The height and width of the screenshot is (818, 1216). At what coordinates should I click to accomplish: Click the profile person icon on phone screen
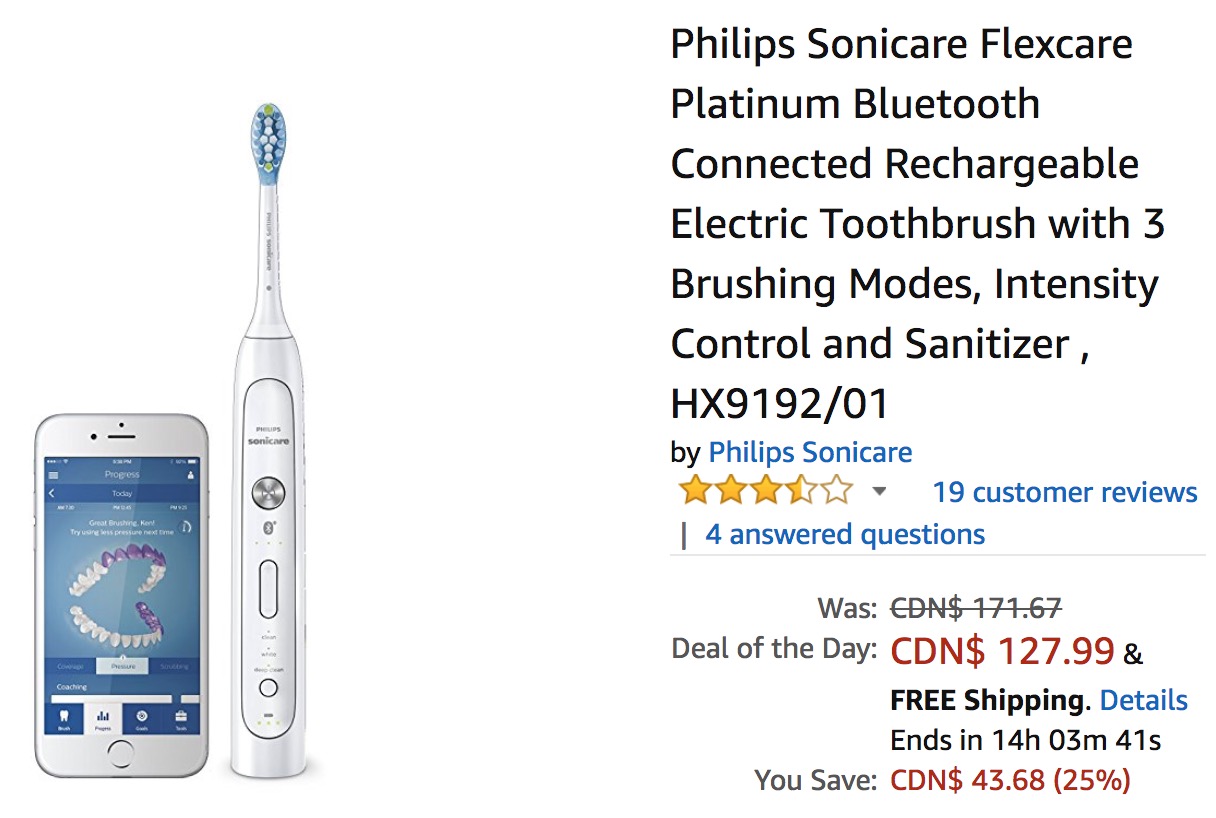click(190, 475)
